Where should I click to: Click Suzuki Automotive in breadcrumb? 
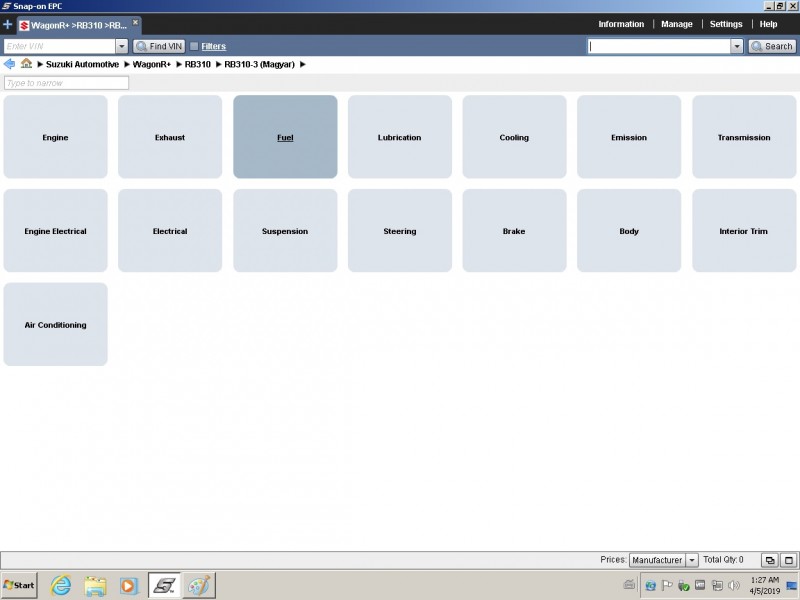pyautogui.click(x=82, y=64)
